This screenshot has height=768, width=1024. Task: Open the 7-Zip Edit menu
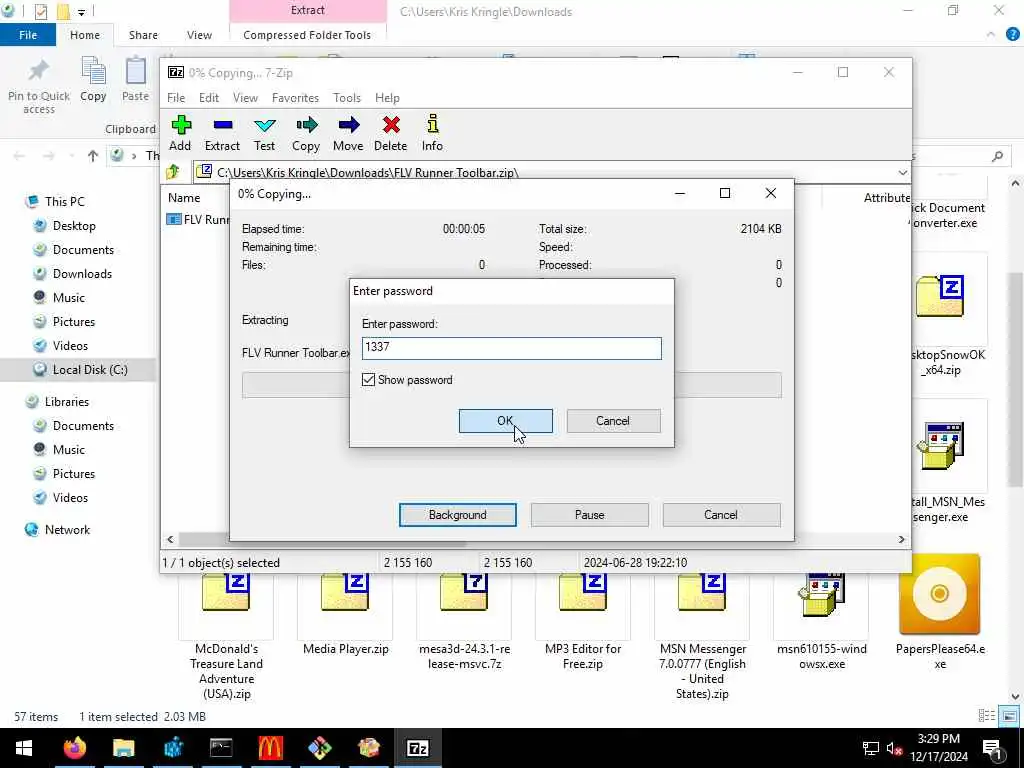point(209,98)
